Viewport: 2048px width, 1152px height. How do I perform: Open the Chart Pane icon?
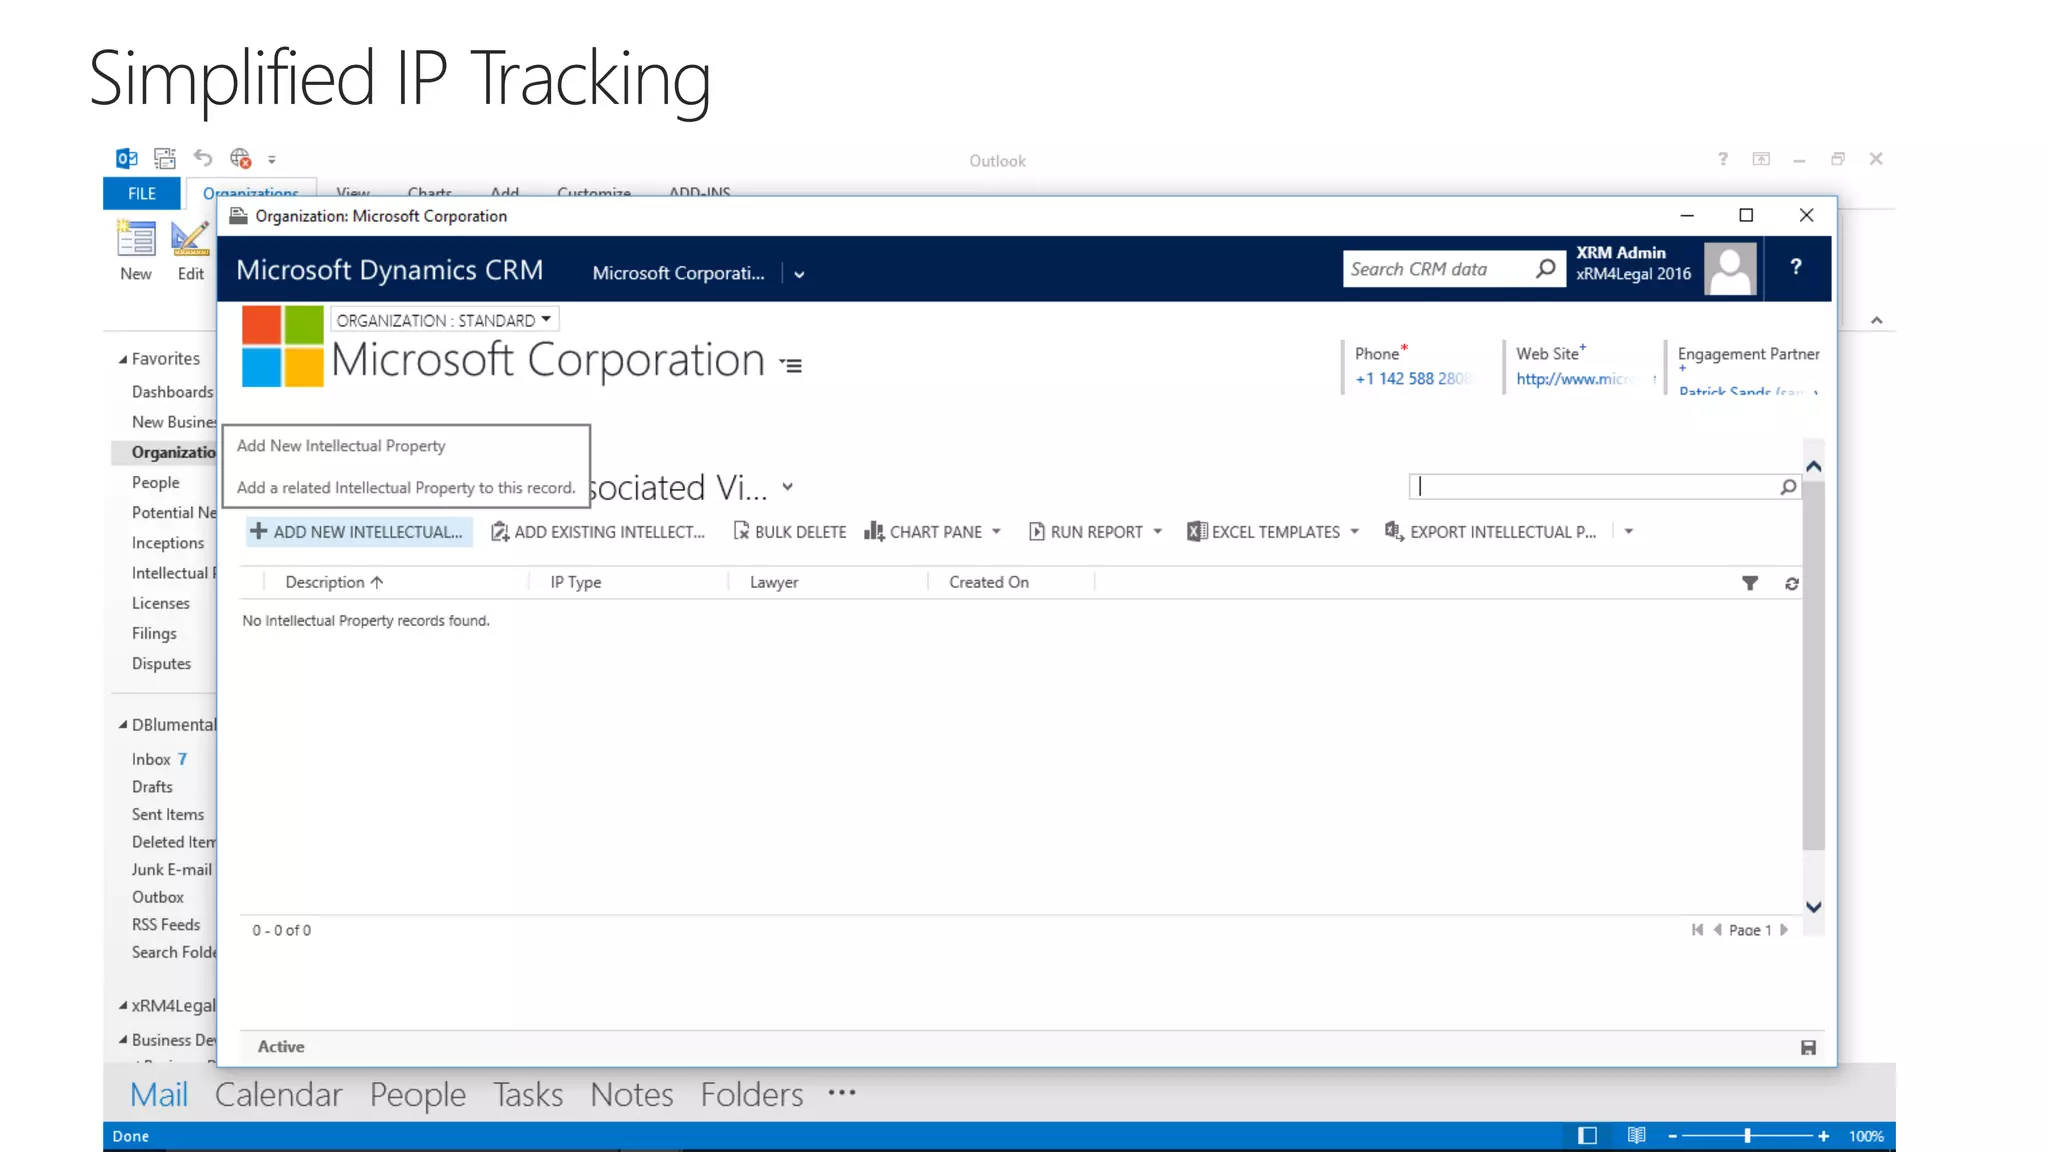point(874,531)
